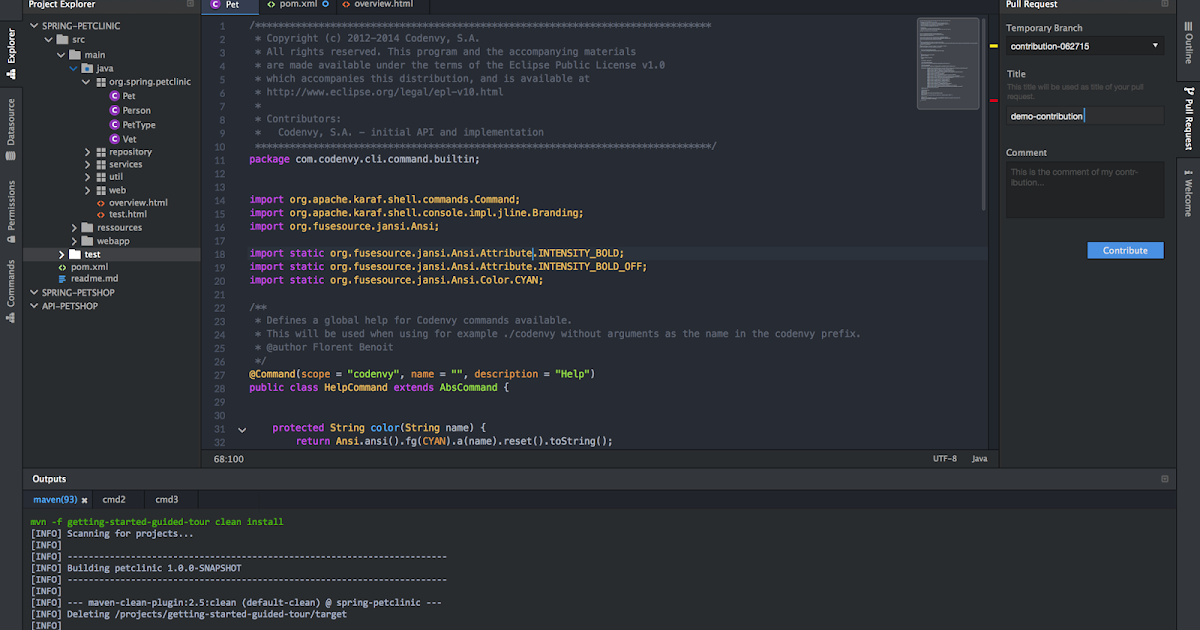Expand the webapp folder
The image size is (1200, 630).
(75, 241)
